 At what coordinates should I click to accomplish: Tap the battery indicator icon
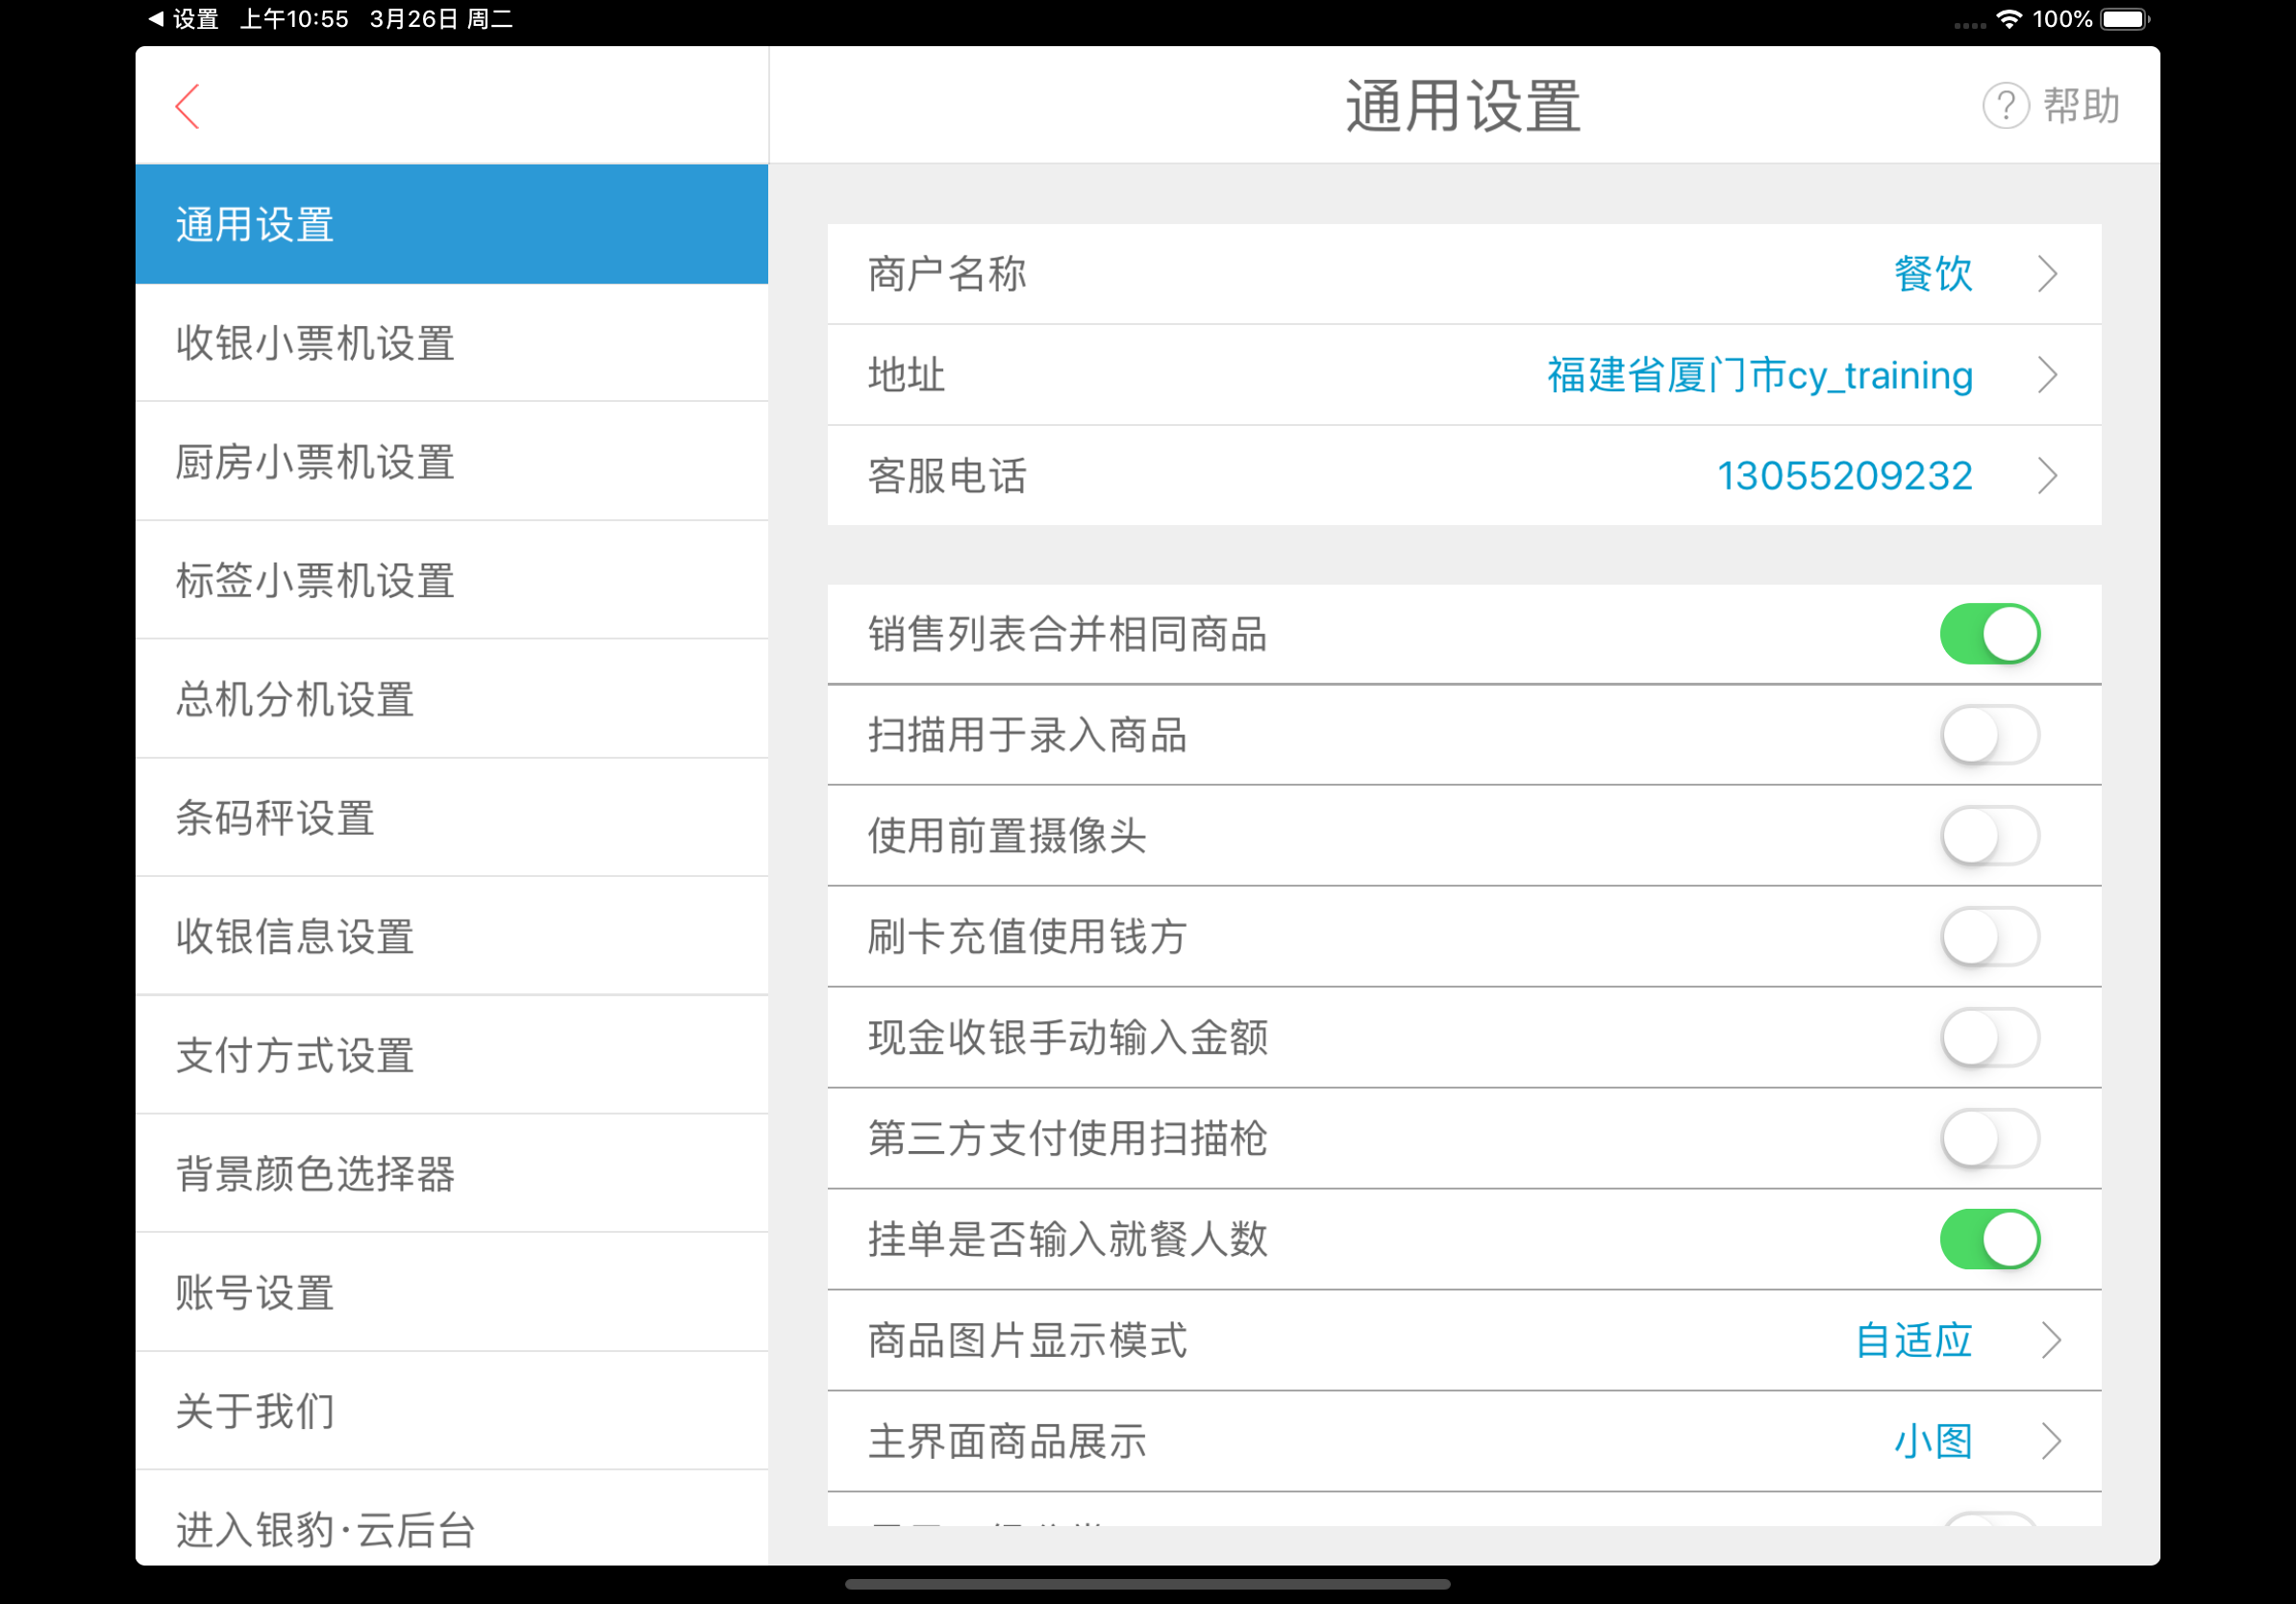(2124, 19)
